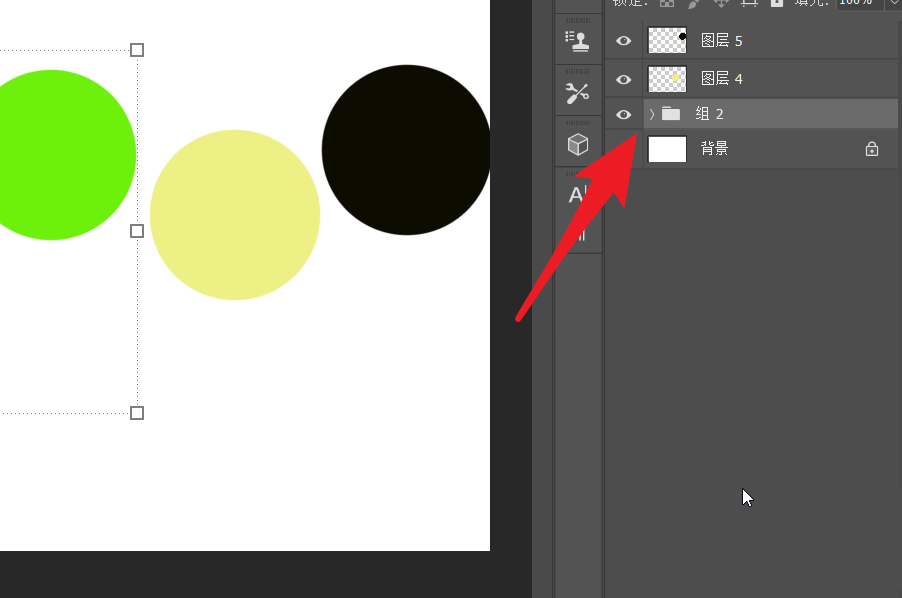
Task: Click the 图层 4 layer thumbnail
Action: point(667,79)
